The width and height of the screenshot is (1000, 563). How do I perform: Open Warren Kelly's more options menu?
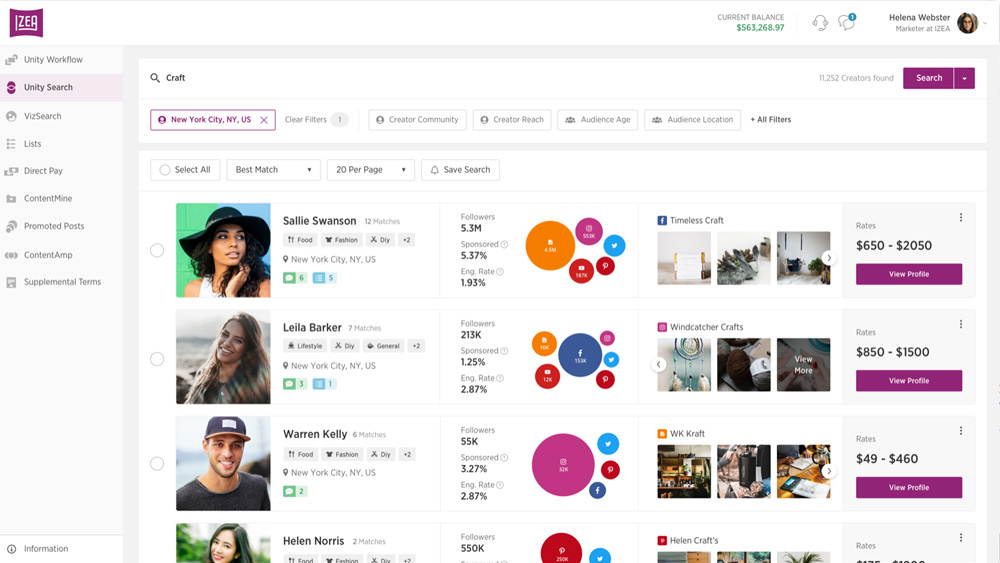[961, 431]
